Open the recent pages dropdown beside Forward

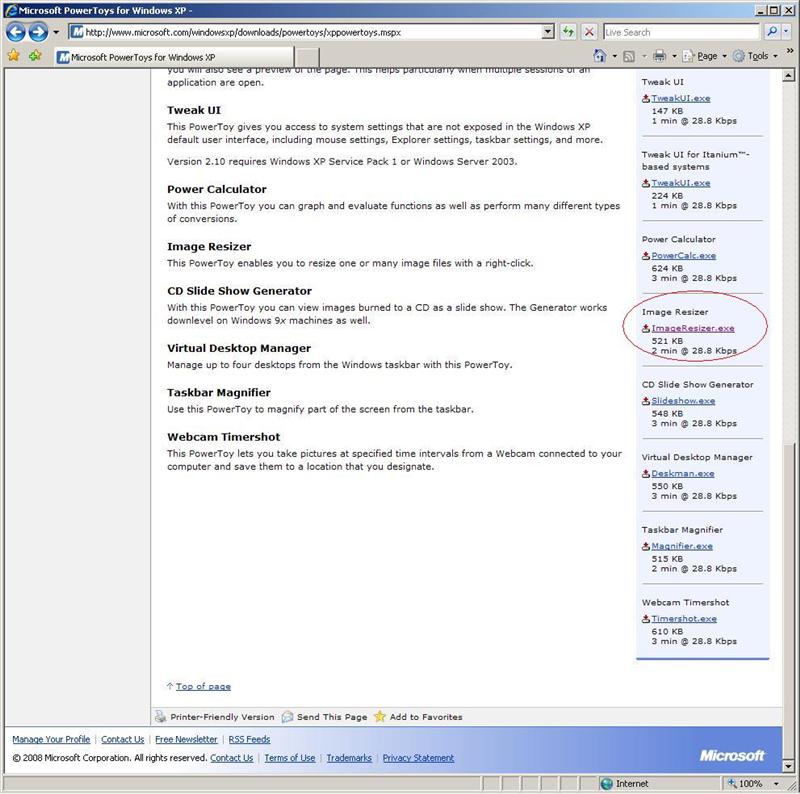pos(56,32)
